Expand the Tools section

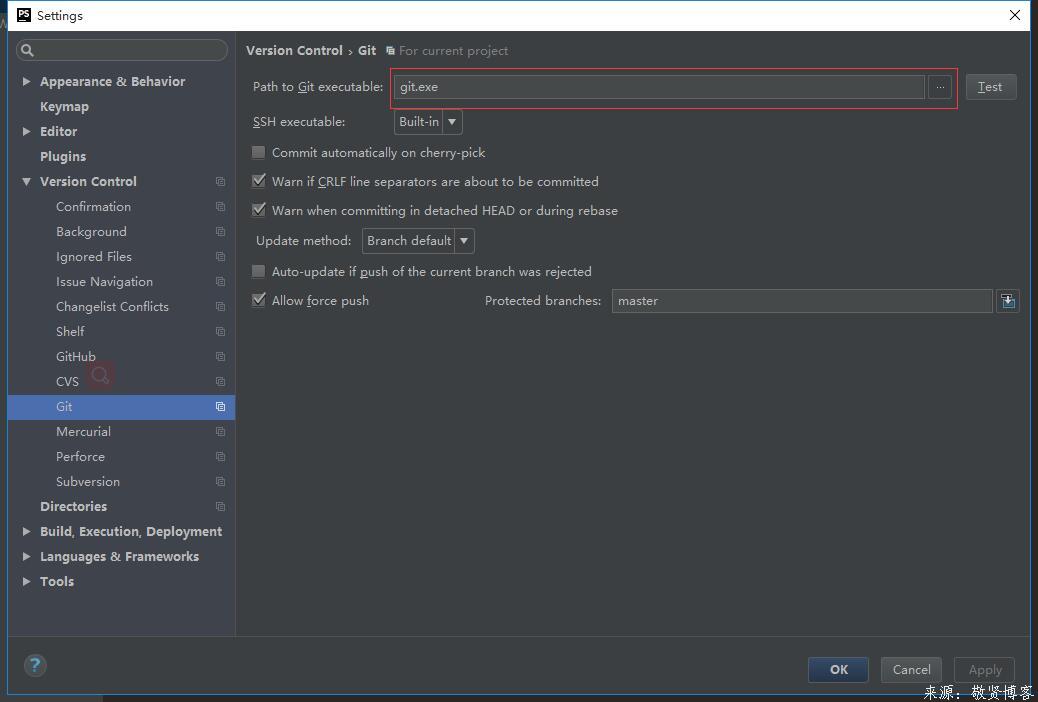pos(26,581)
